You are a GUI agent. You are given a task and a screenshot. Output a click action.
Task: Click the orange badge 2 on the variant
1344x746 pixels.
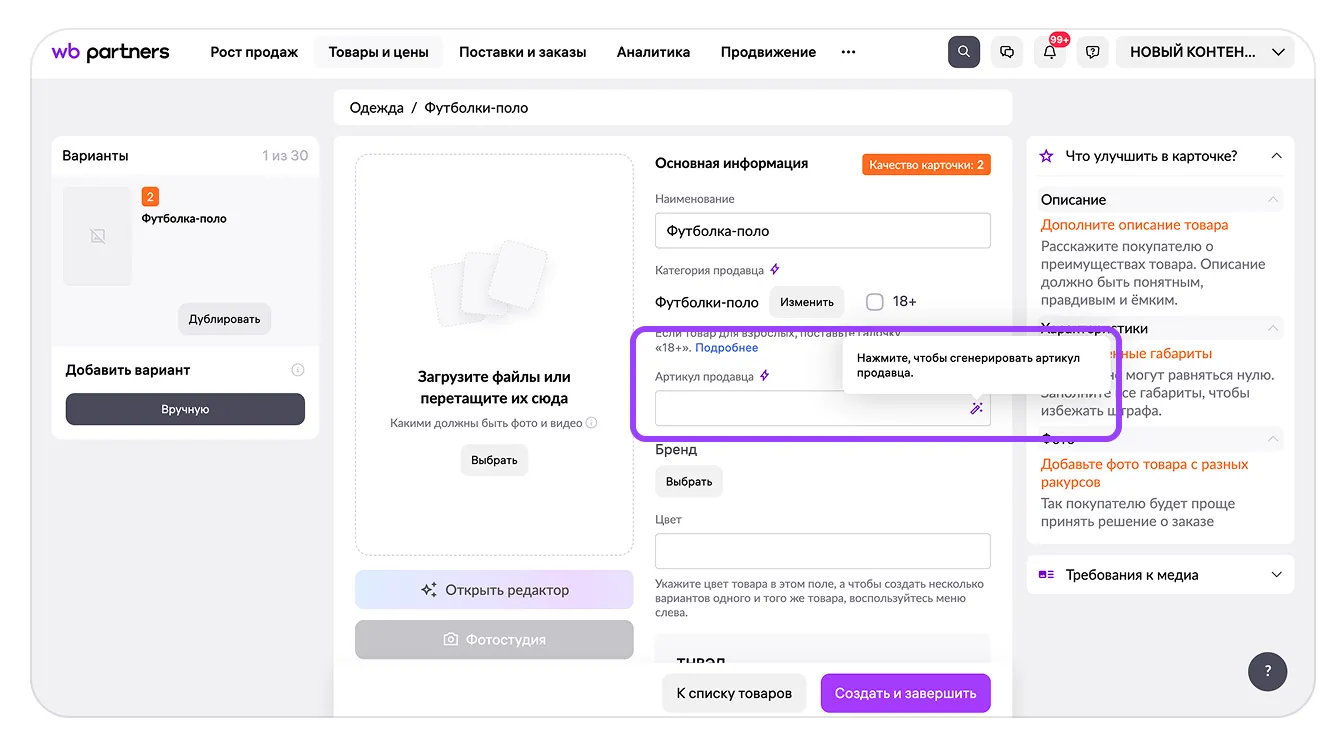[150, 197]
